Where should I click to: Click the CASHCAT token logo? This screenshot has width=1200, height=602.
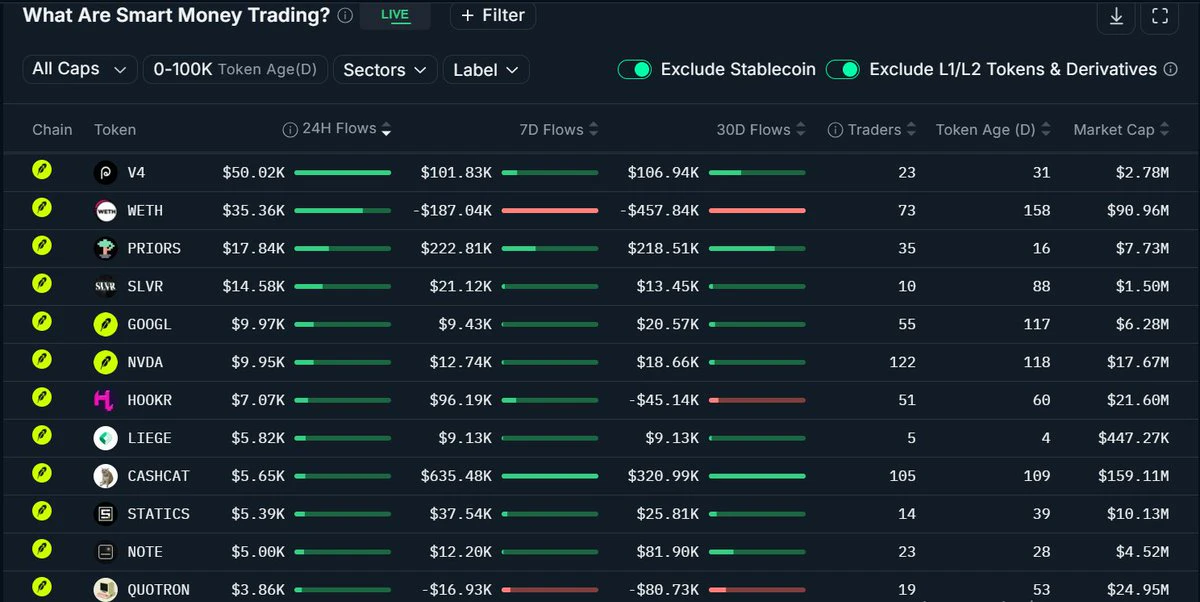coord(105,476)
